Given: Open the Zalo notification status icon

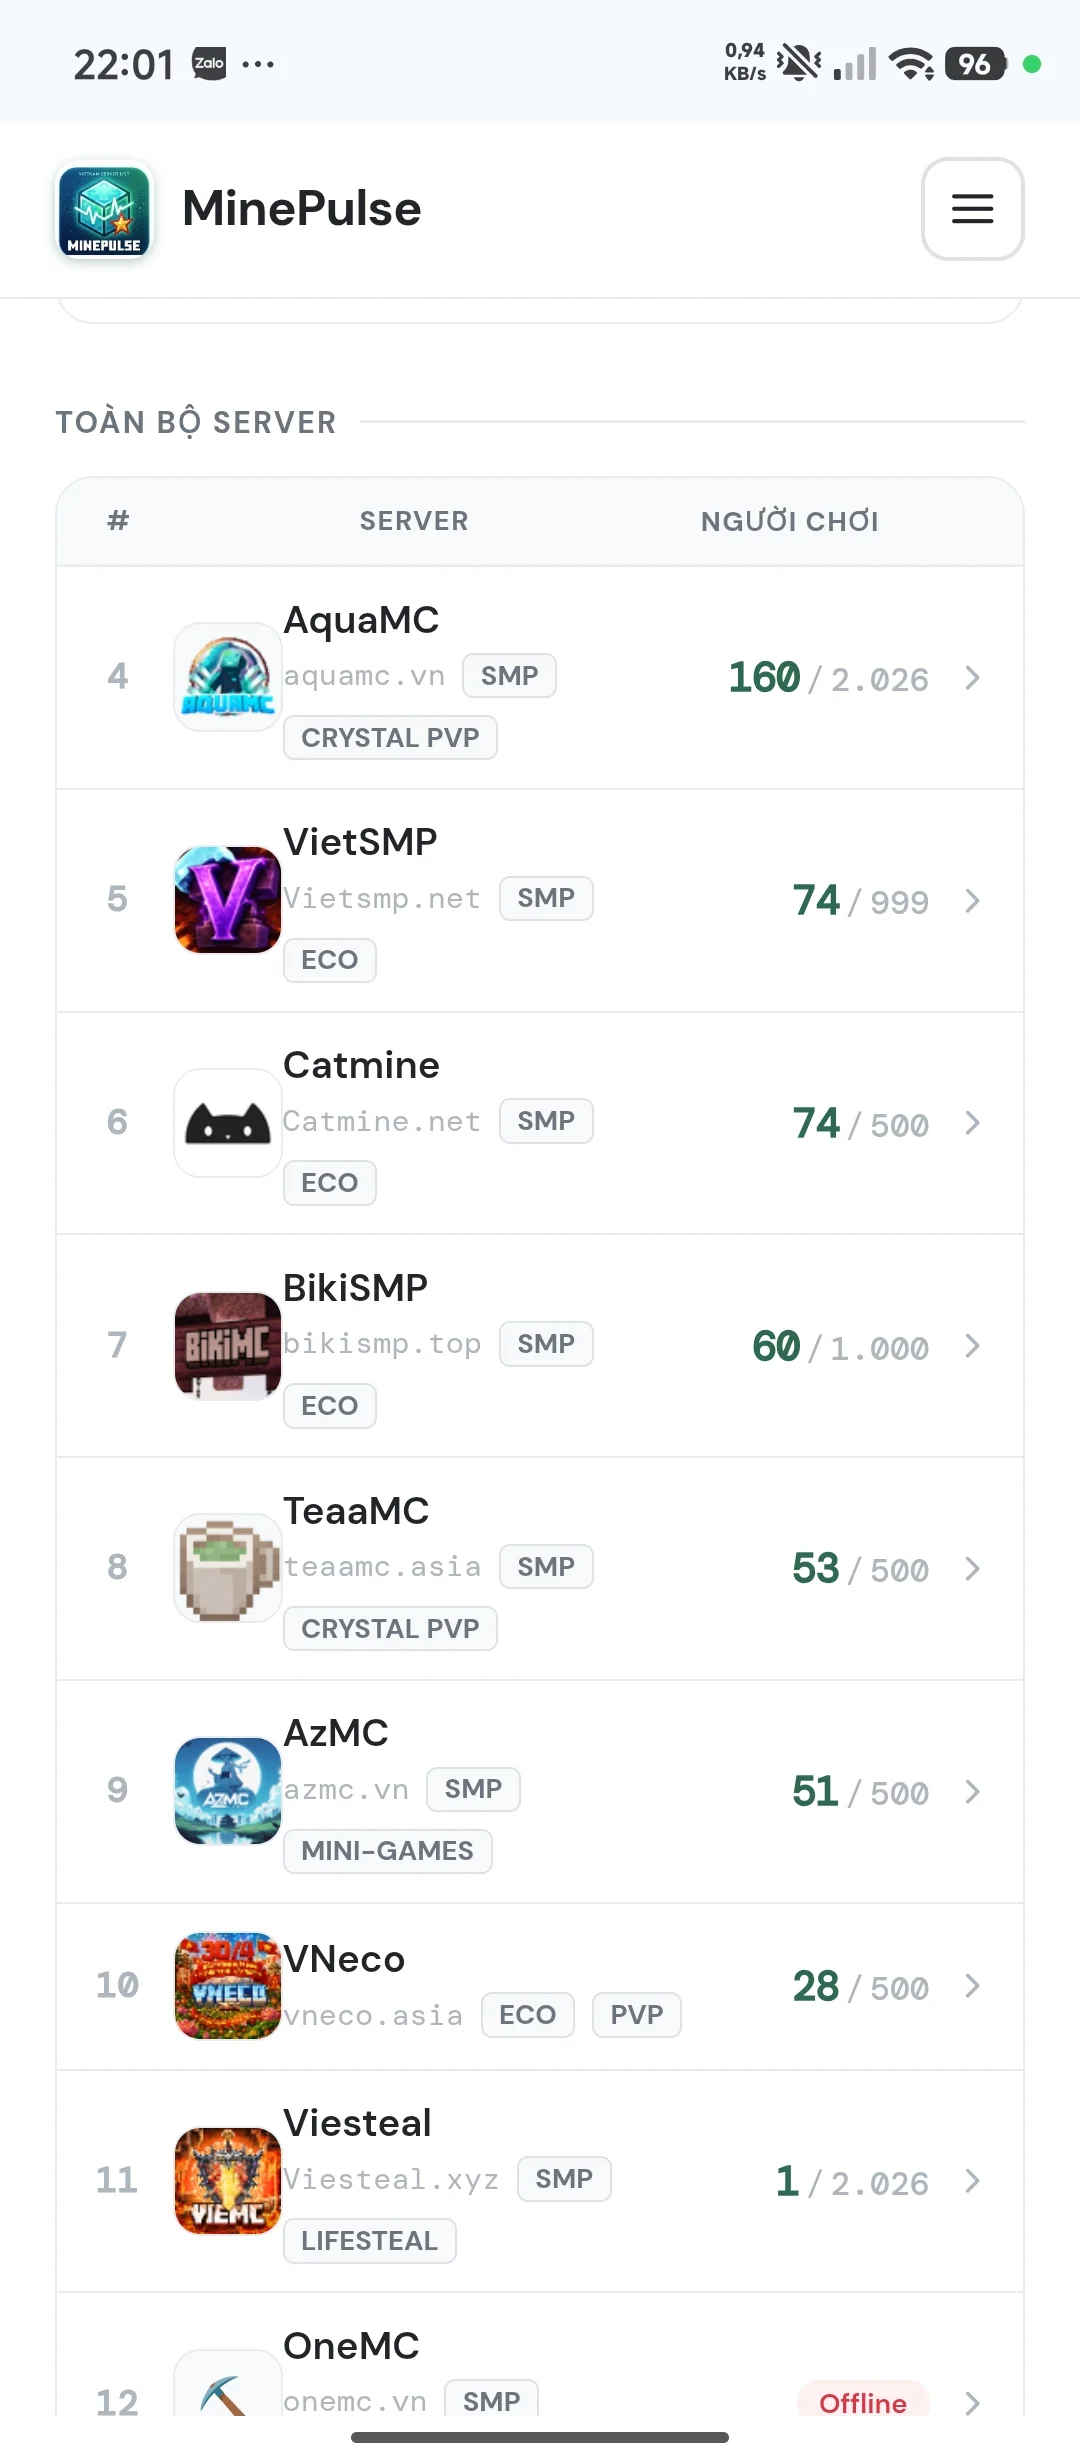Looking at the screenshot, I should coord(209,63).
